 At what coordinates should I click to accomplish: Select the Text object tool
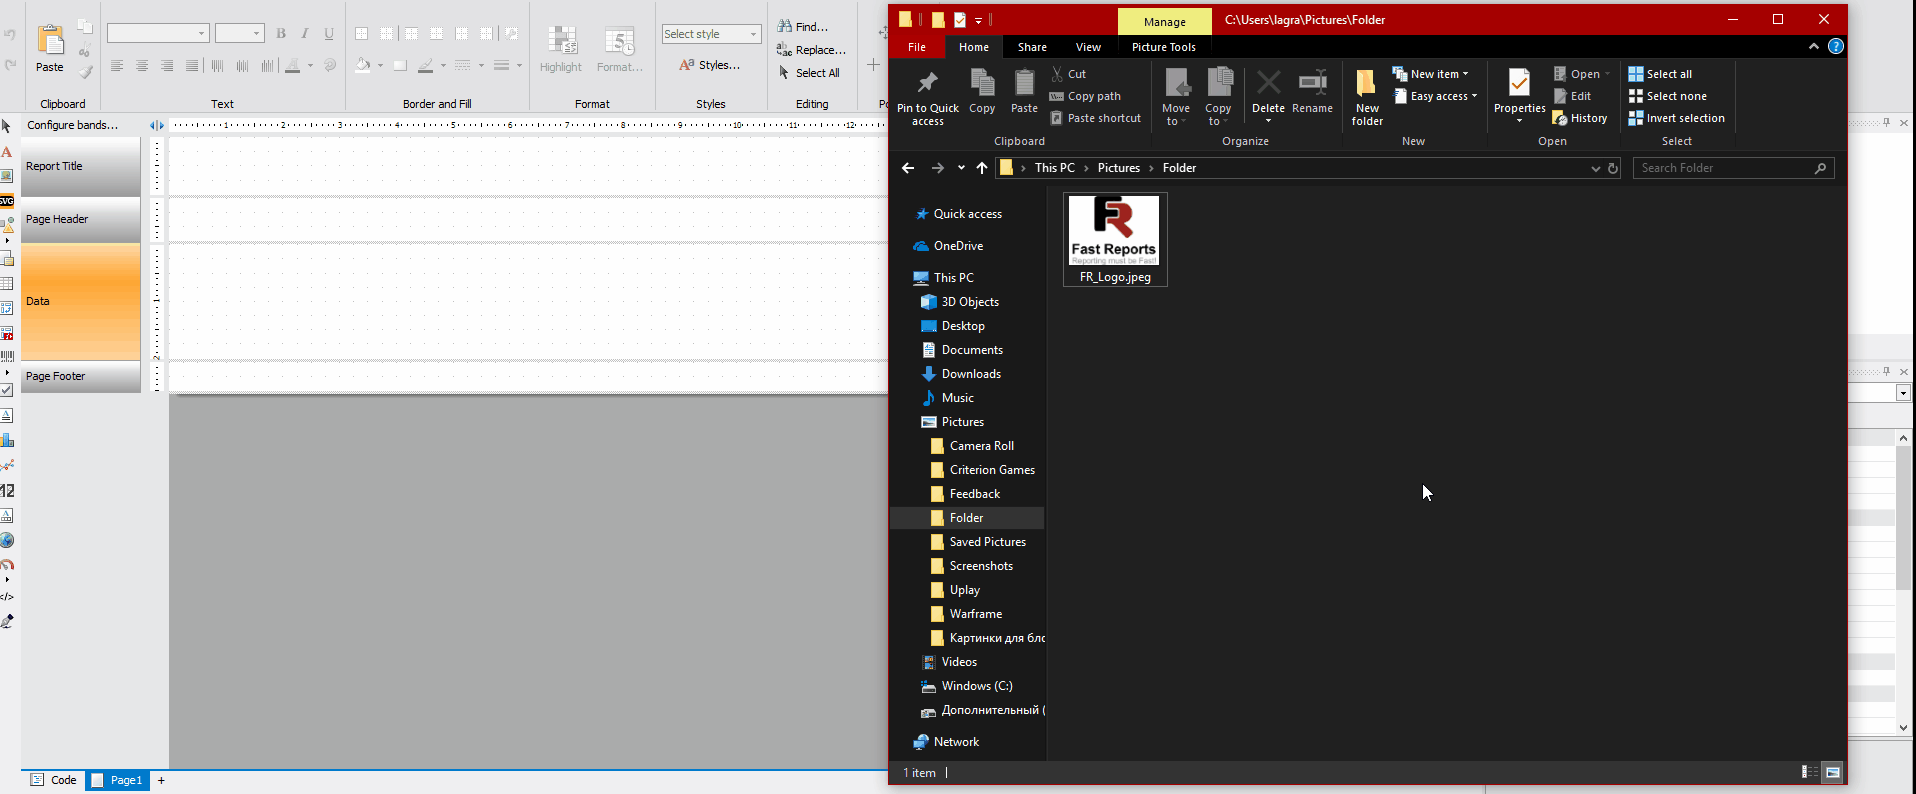(x=6, y=152)
